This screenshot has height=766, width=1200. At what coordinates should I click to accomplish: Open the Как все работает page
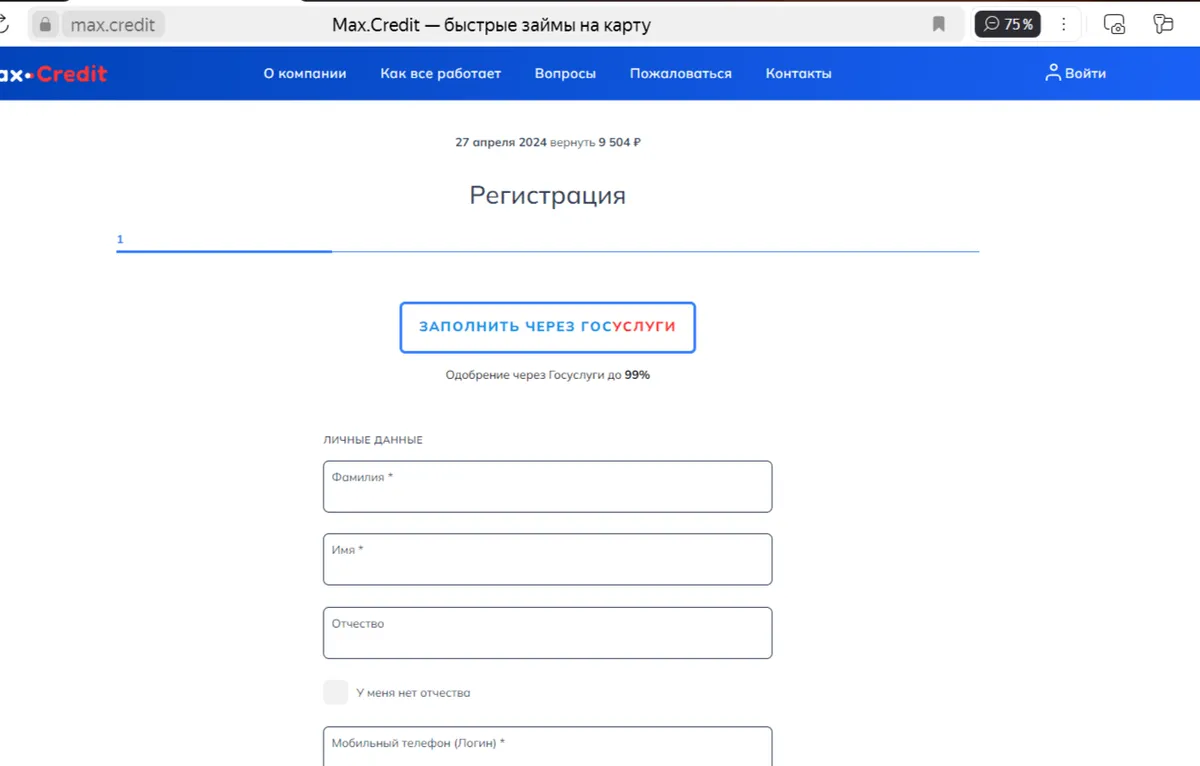(441, 73)
